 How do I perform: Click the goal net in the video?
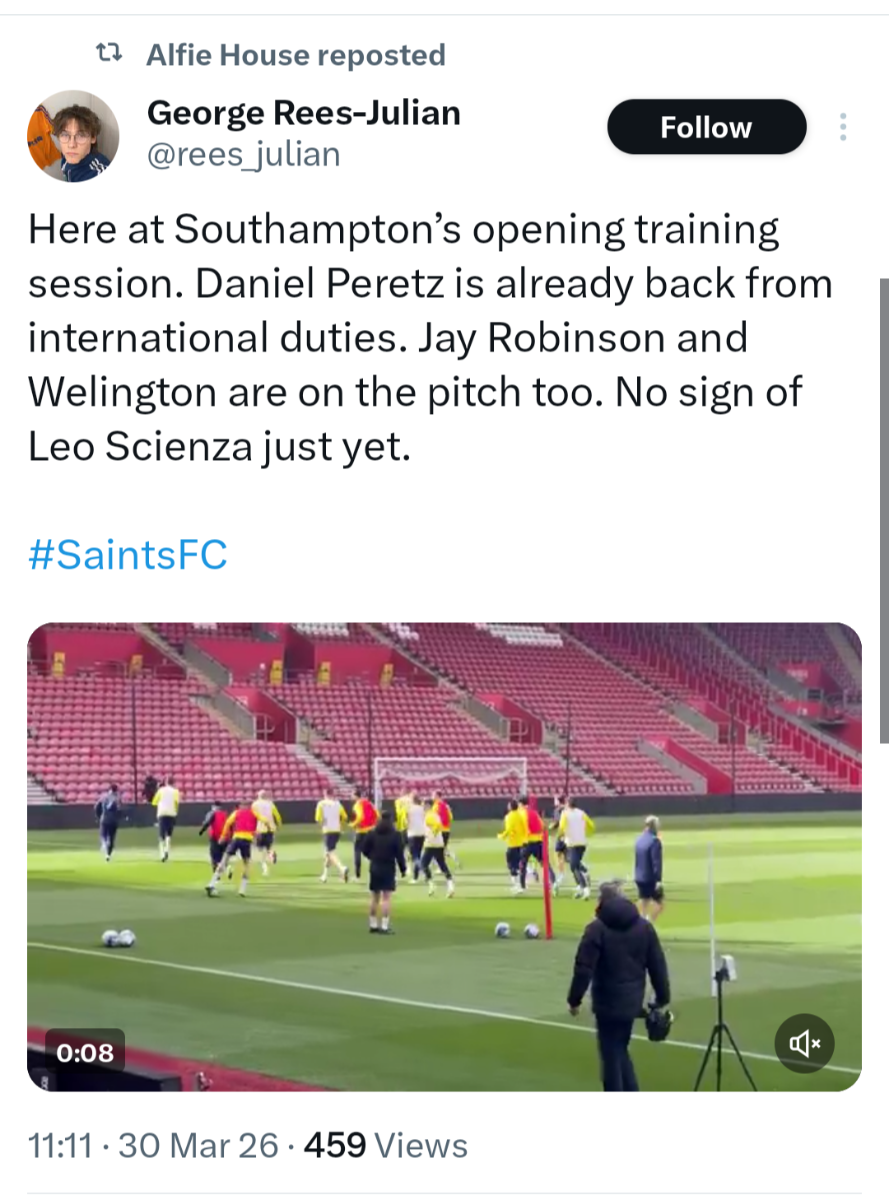point(450,777)
